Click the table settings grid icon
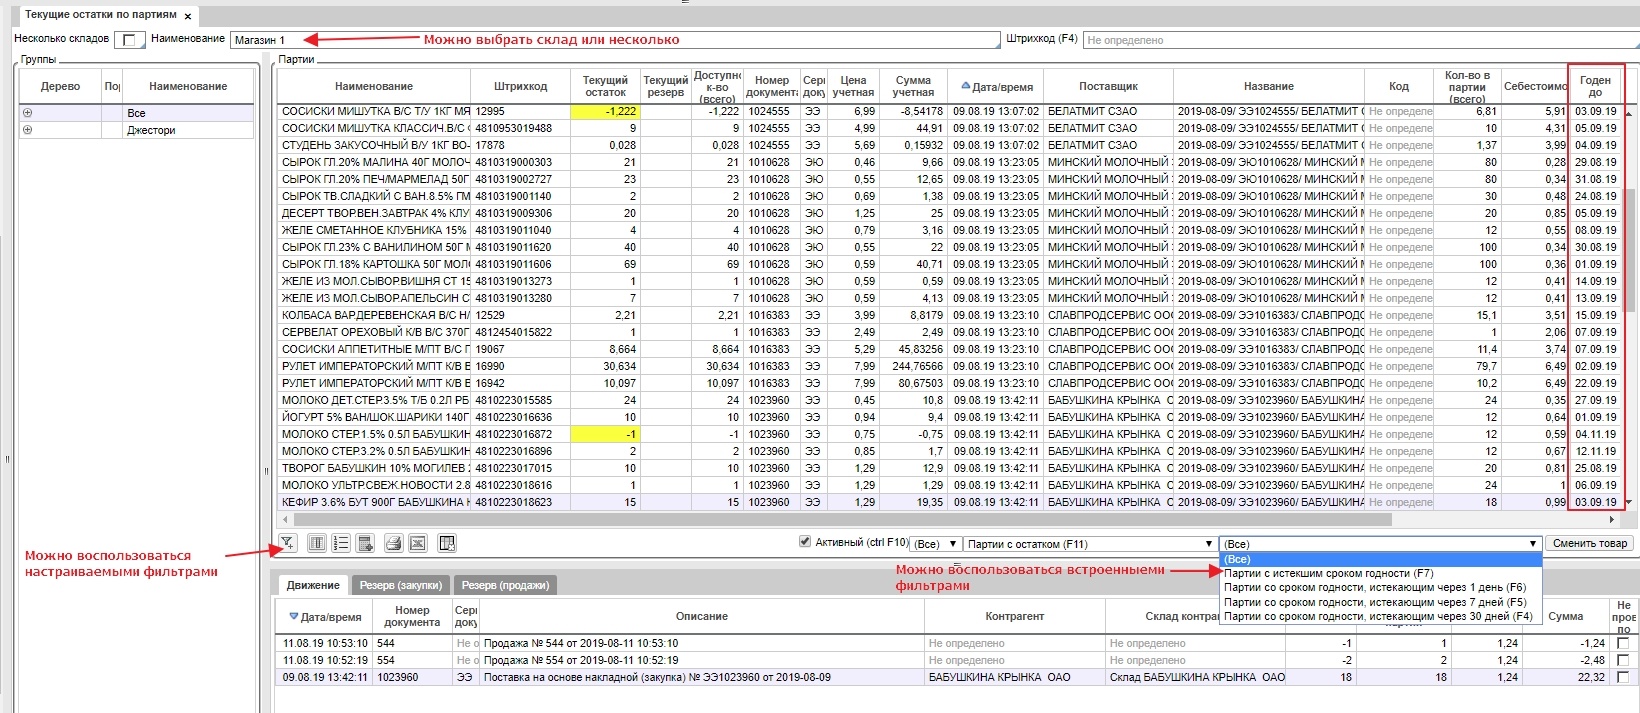This screenshot has width=1640, height=713. click(x=447, y=543)
